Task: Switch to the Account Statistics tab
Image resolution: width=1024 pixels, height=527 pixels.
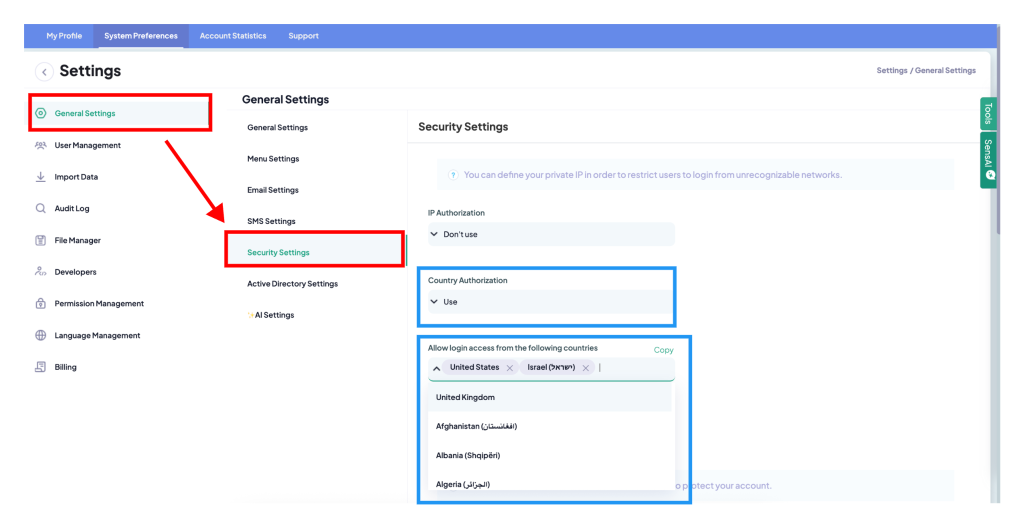Action: (233, 36)
